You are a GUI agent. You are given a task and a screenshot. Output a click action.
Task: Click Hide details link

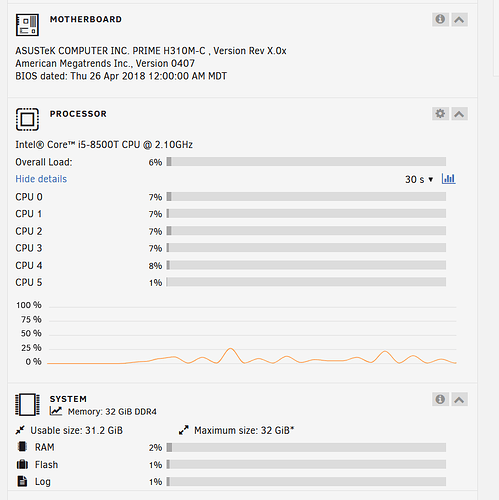click(x=41, y=179)
